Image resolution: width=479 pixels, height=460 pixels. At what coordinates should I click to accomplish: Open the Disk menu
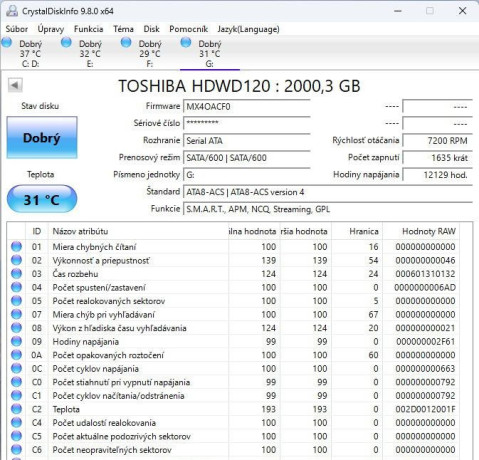click(151, 29)
